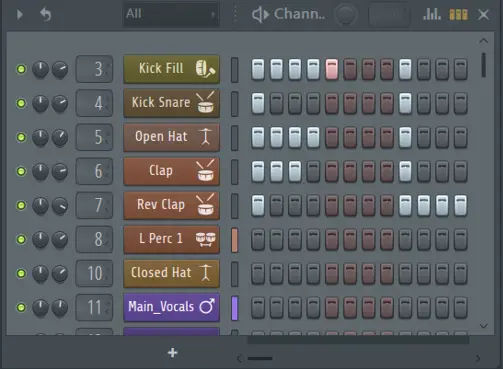This screenshot has height=369, width=503.
Task: Close the channel rack window
Action: 483,14
